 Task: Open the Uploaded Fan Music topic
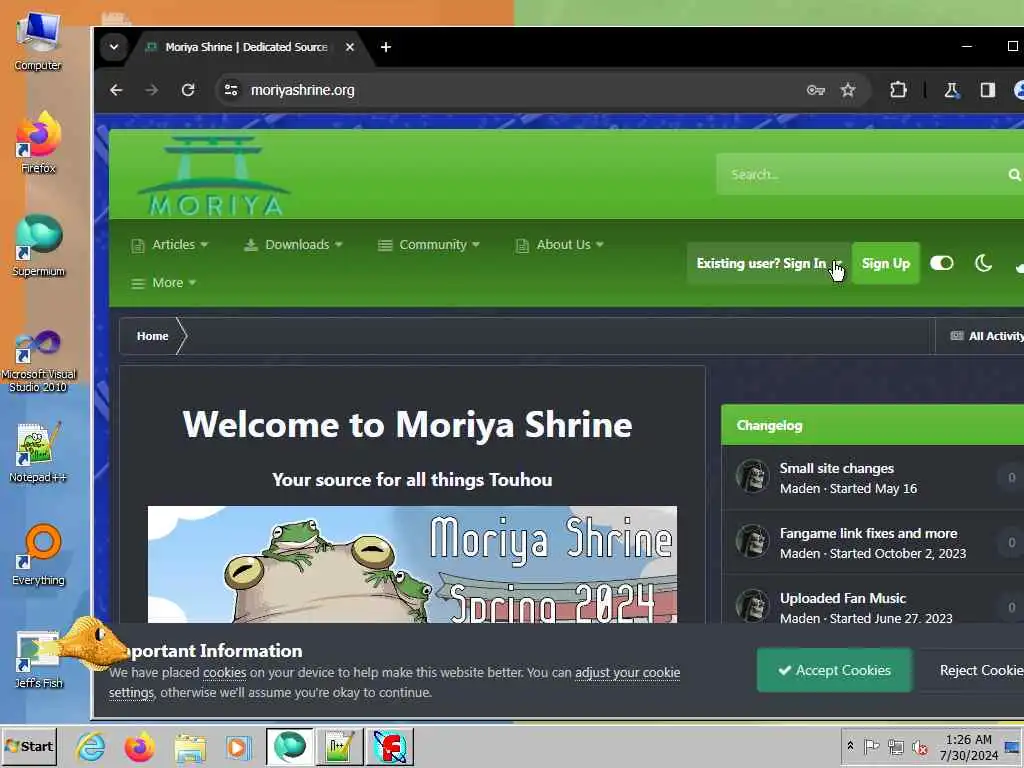(842, 598)
